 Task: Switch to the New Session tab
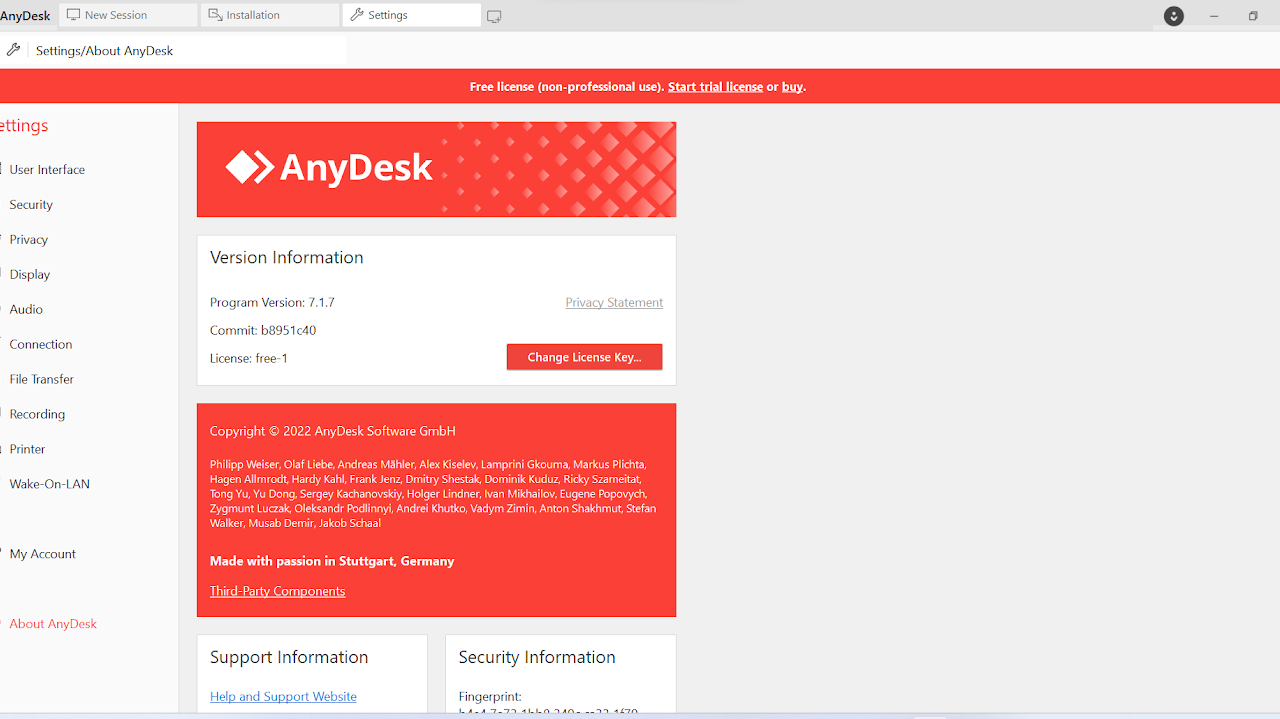pos(128,15)
